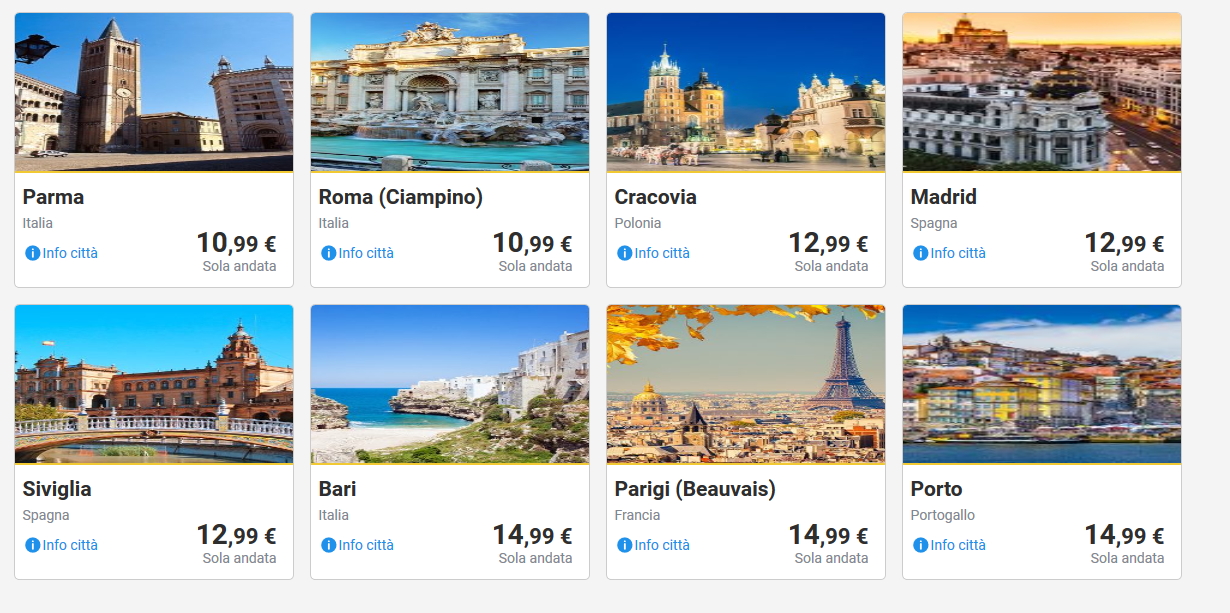This screenshot has width=1230, height=613.
Task: Click the info icon on Parigi (Beauvais) card
Action: [624, 545]
